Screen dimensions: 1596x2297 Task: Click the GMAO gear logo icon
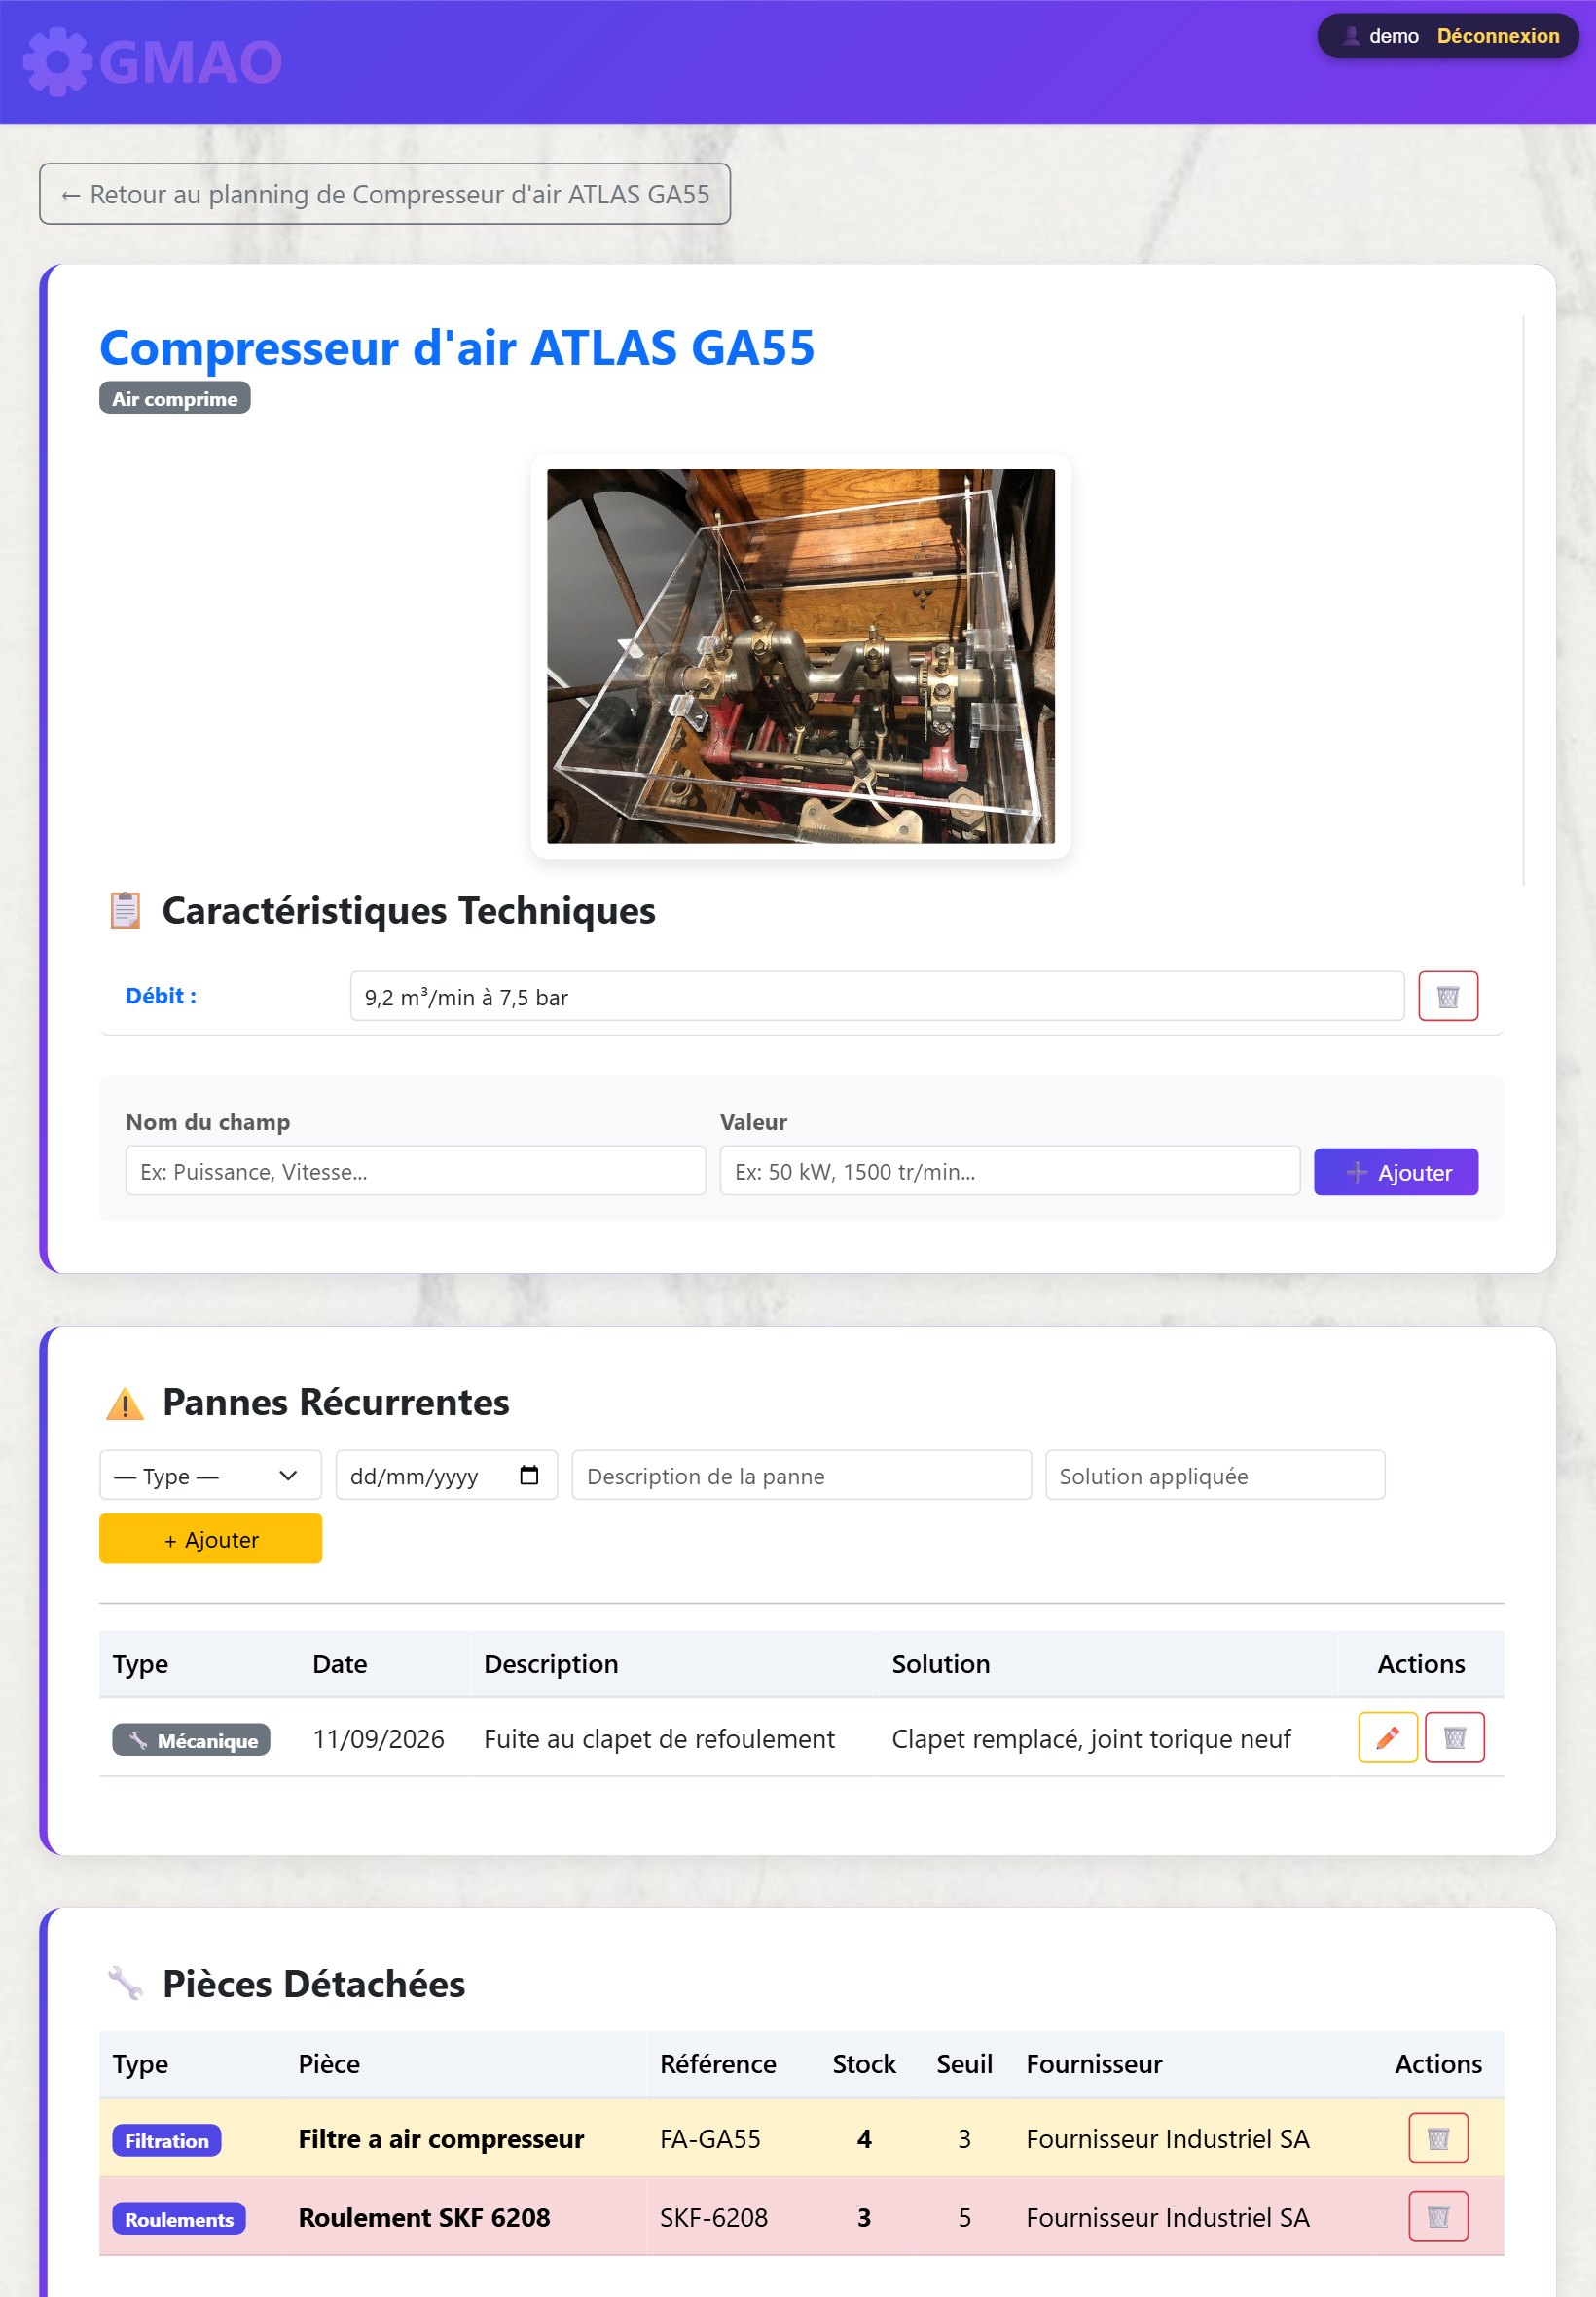point(57,62)
